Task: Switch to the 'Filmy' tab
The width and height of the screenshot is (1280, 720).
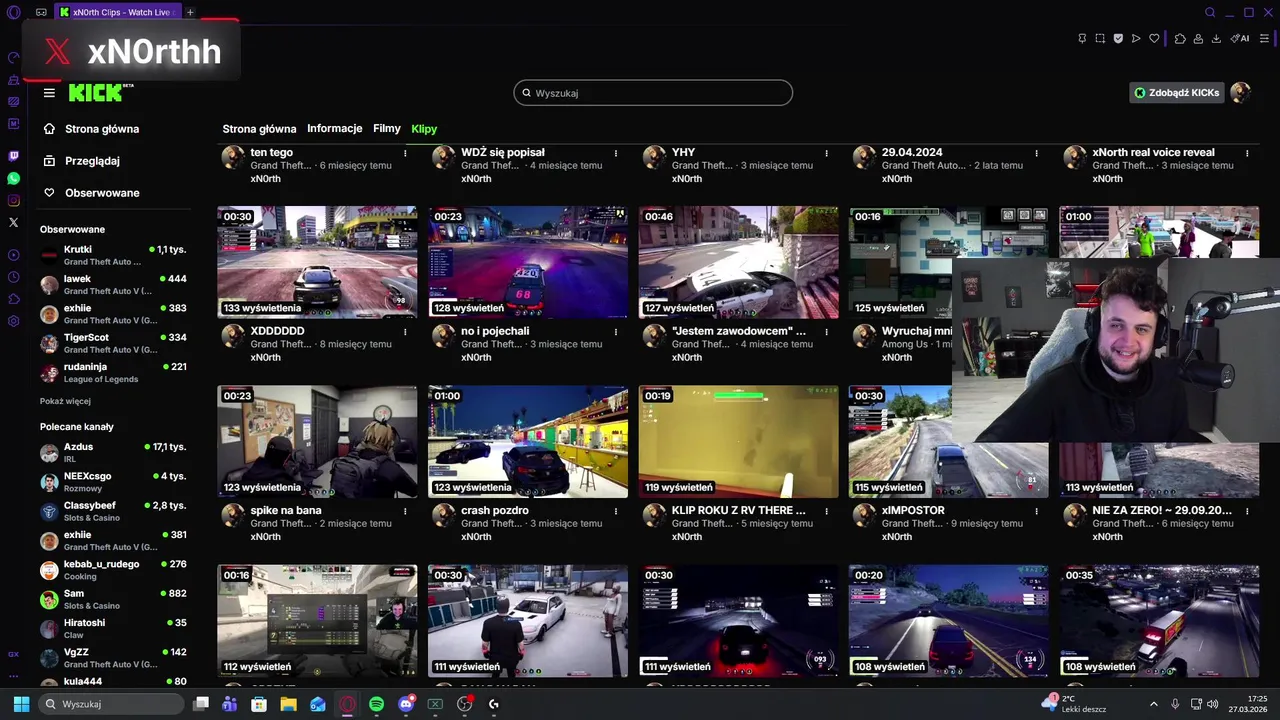Action: click(x=387, y=129)
